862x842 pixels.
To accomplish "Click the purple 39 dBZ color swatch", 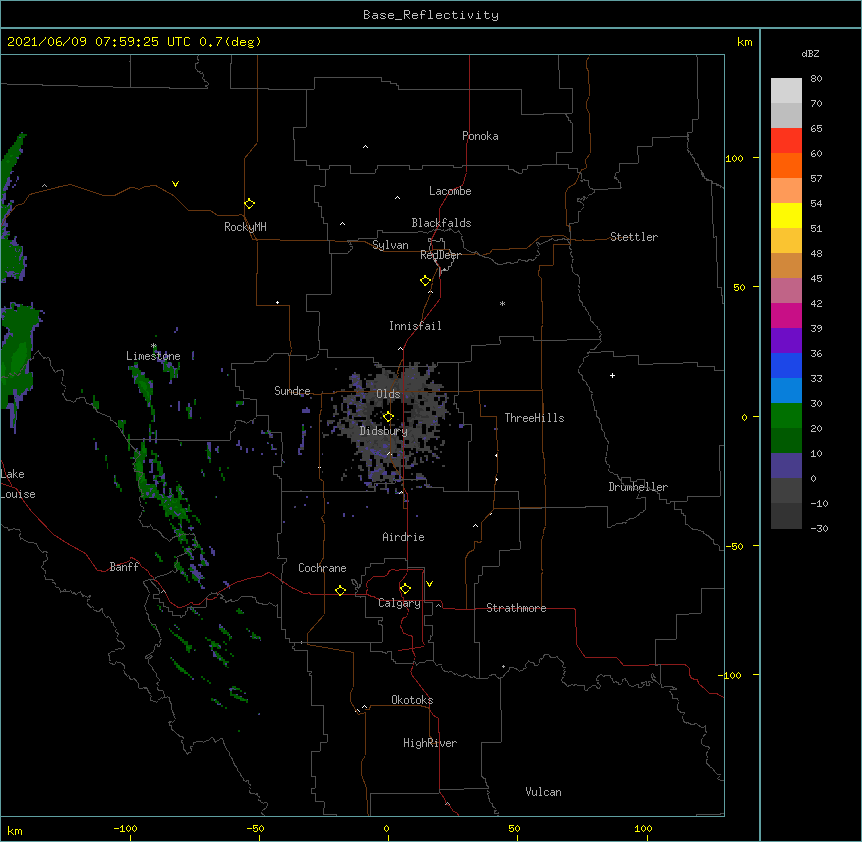I will coord(786,341).
